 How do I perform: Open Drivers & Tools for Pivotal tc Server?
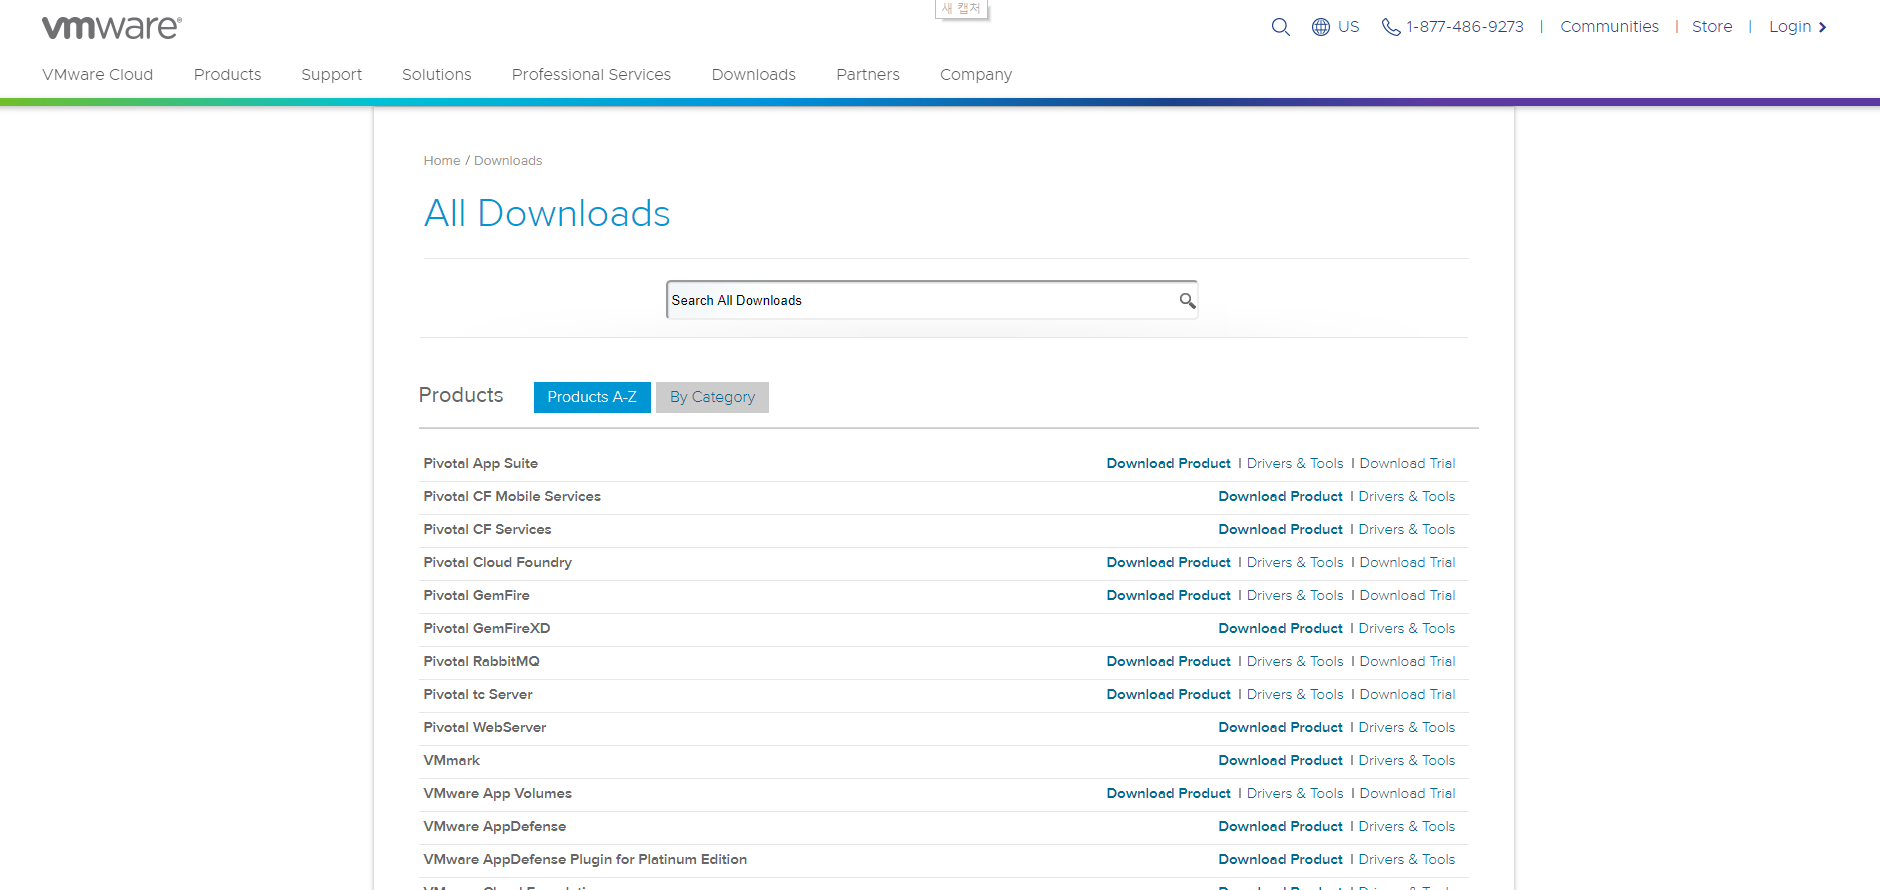click(1295, 694)
